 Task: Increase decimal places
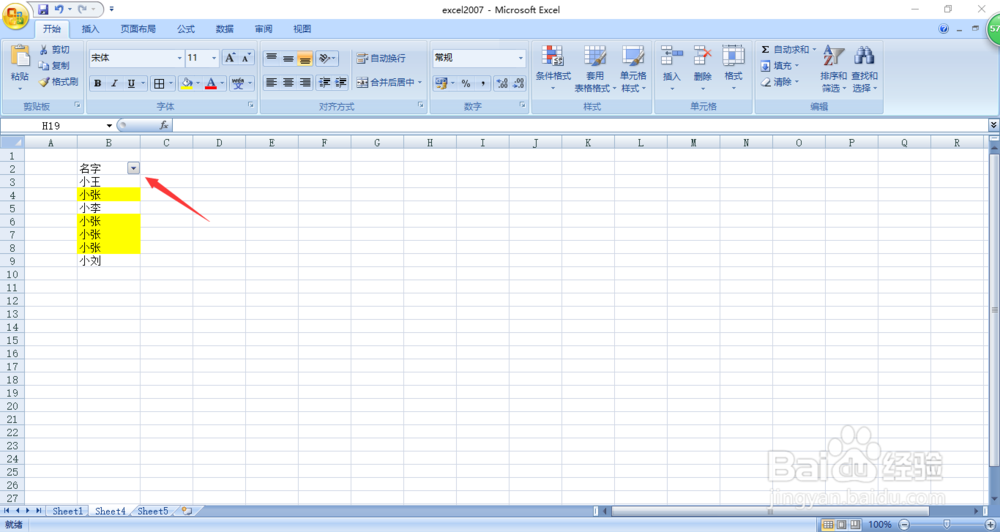502,83
